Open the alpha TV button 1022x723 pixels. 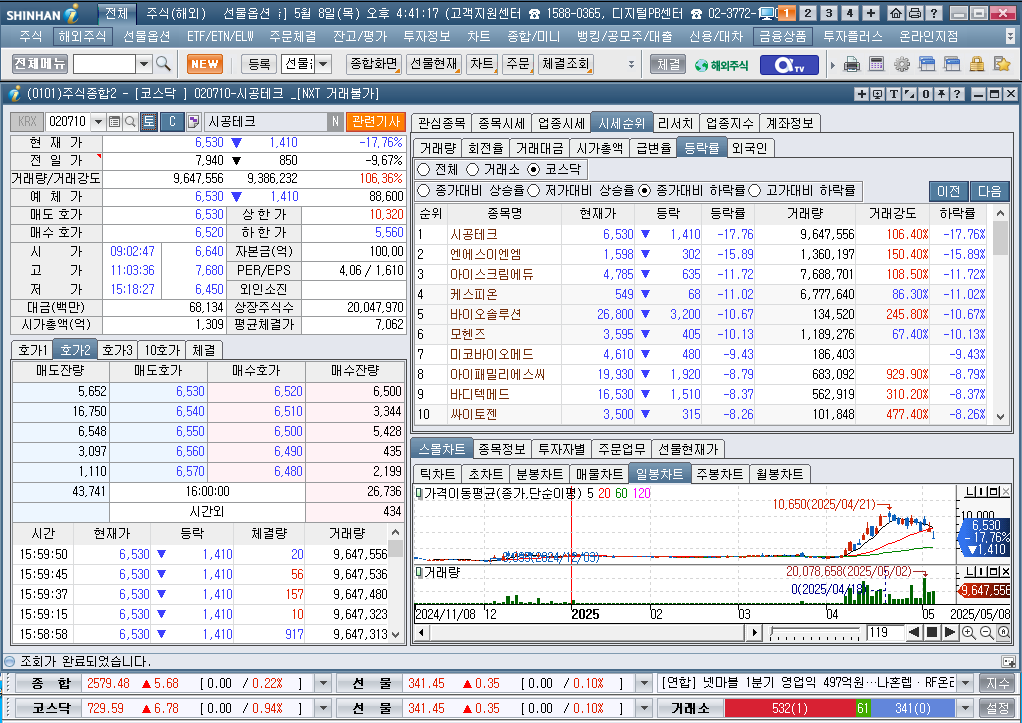tap(789, 65)
